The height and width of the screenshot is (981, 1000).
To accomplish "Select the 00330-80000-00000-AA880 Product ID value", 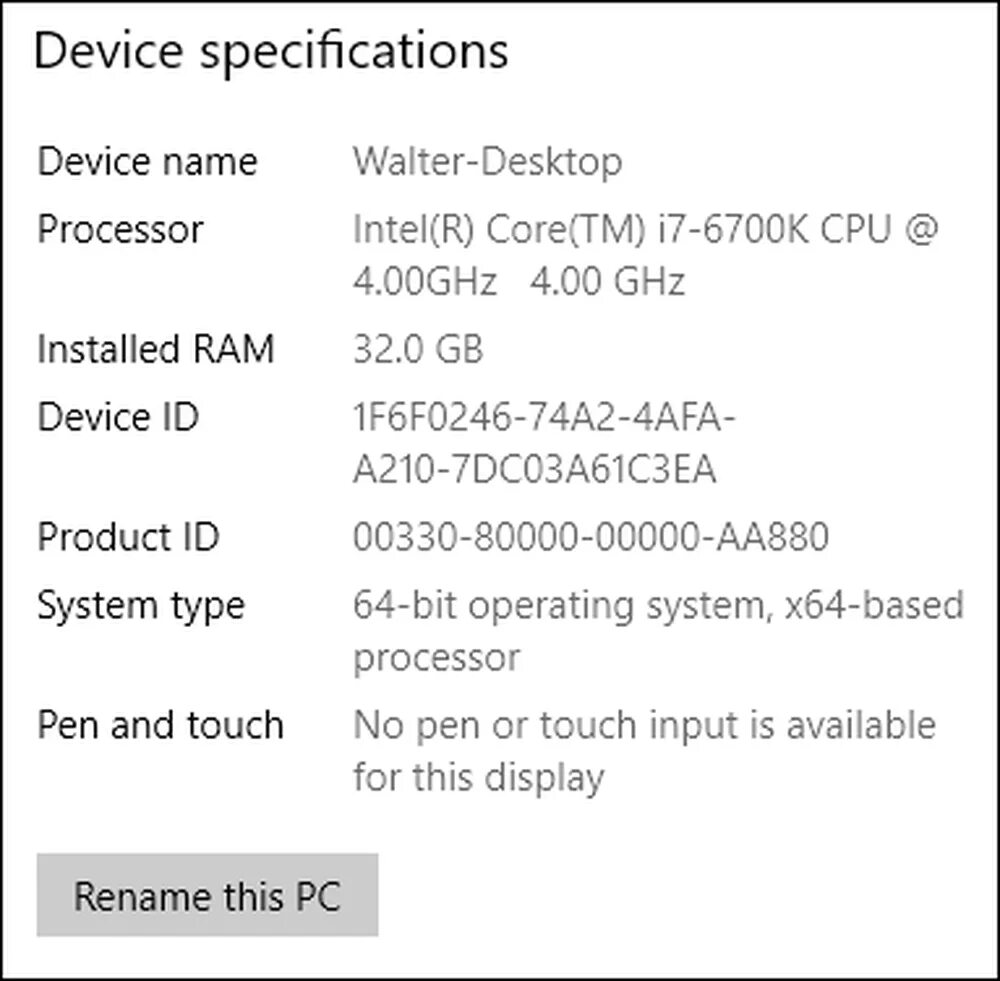I will (591, 538).
